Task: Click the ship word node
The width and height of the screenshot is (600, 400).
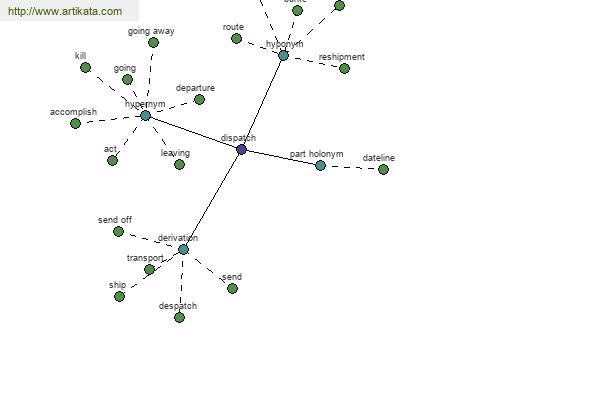Action: 119,296
